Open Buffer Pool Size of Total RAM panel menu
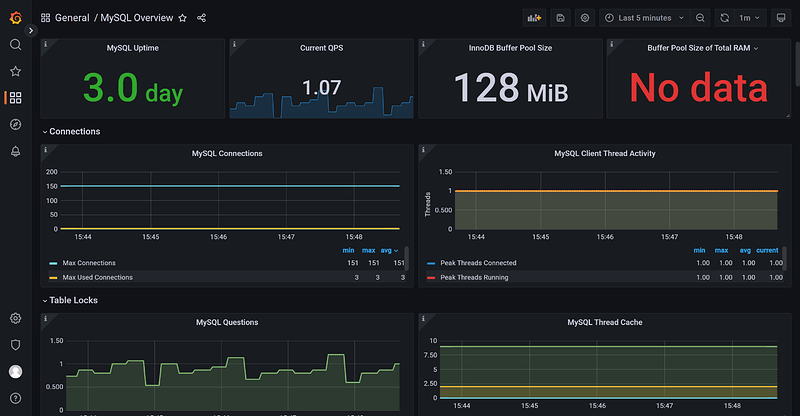 click(x=756, y=48)
